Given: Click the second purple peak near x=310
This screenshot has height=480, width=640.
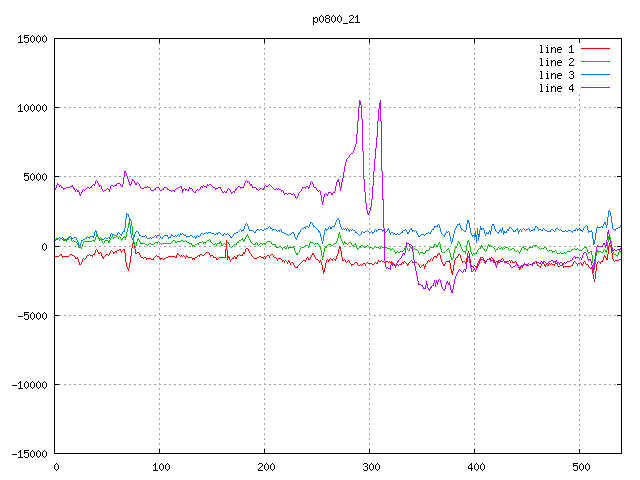Looking at the screenshot, I should click(x=380, y=101).
